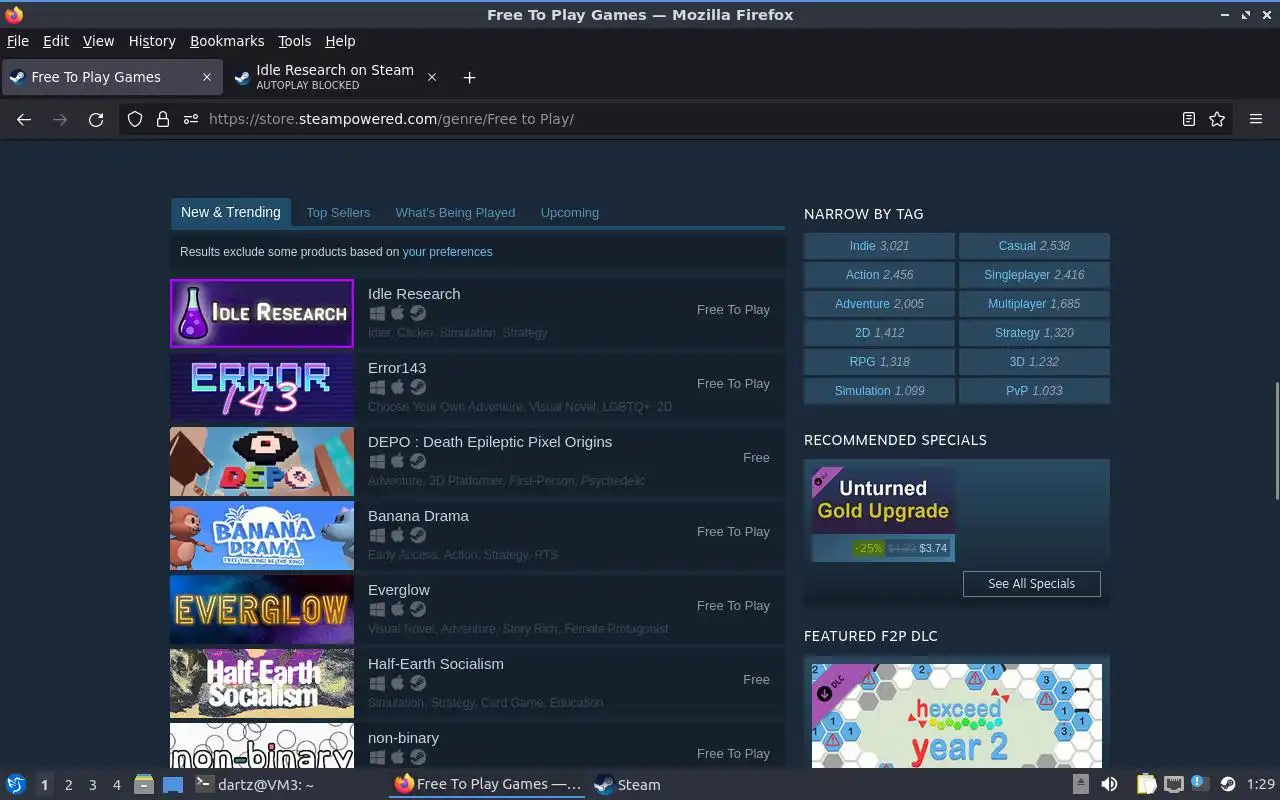Choose the Simulation tag filter
1280x800 pixels.
click(879, 391)
